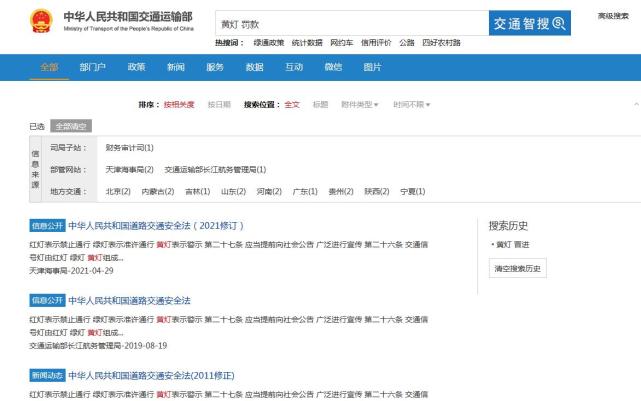Click the 司局子站 row label
Image resolution: width=641 pixels, height=401 pixels.
[x=68, y=148]
